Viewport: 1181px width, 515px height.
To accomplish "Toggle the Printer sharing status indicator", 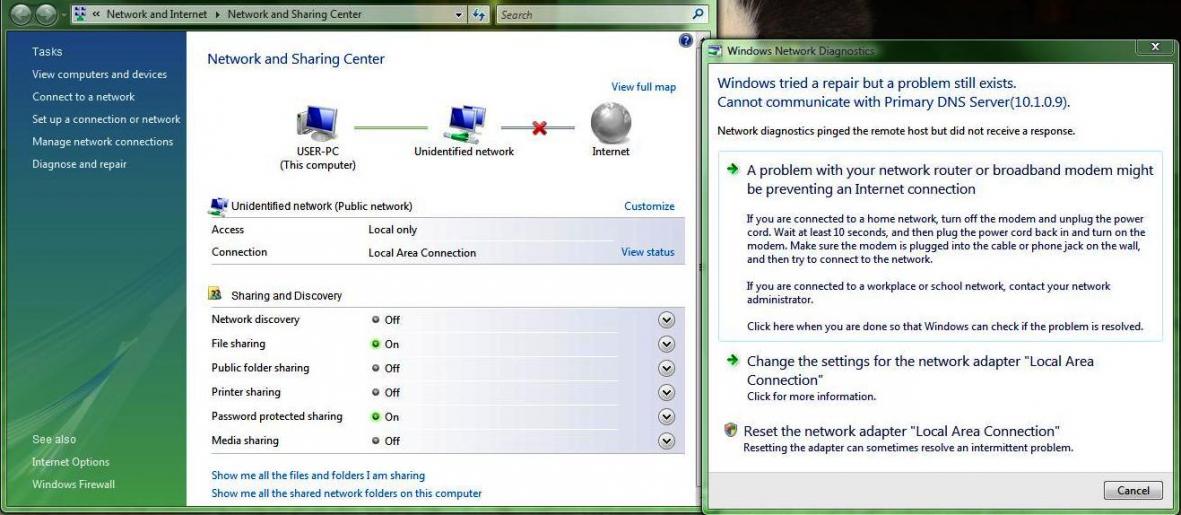I will (x=375, y=392).
